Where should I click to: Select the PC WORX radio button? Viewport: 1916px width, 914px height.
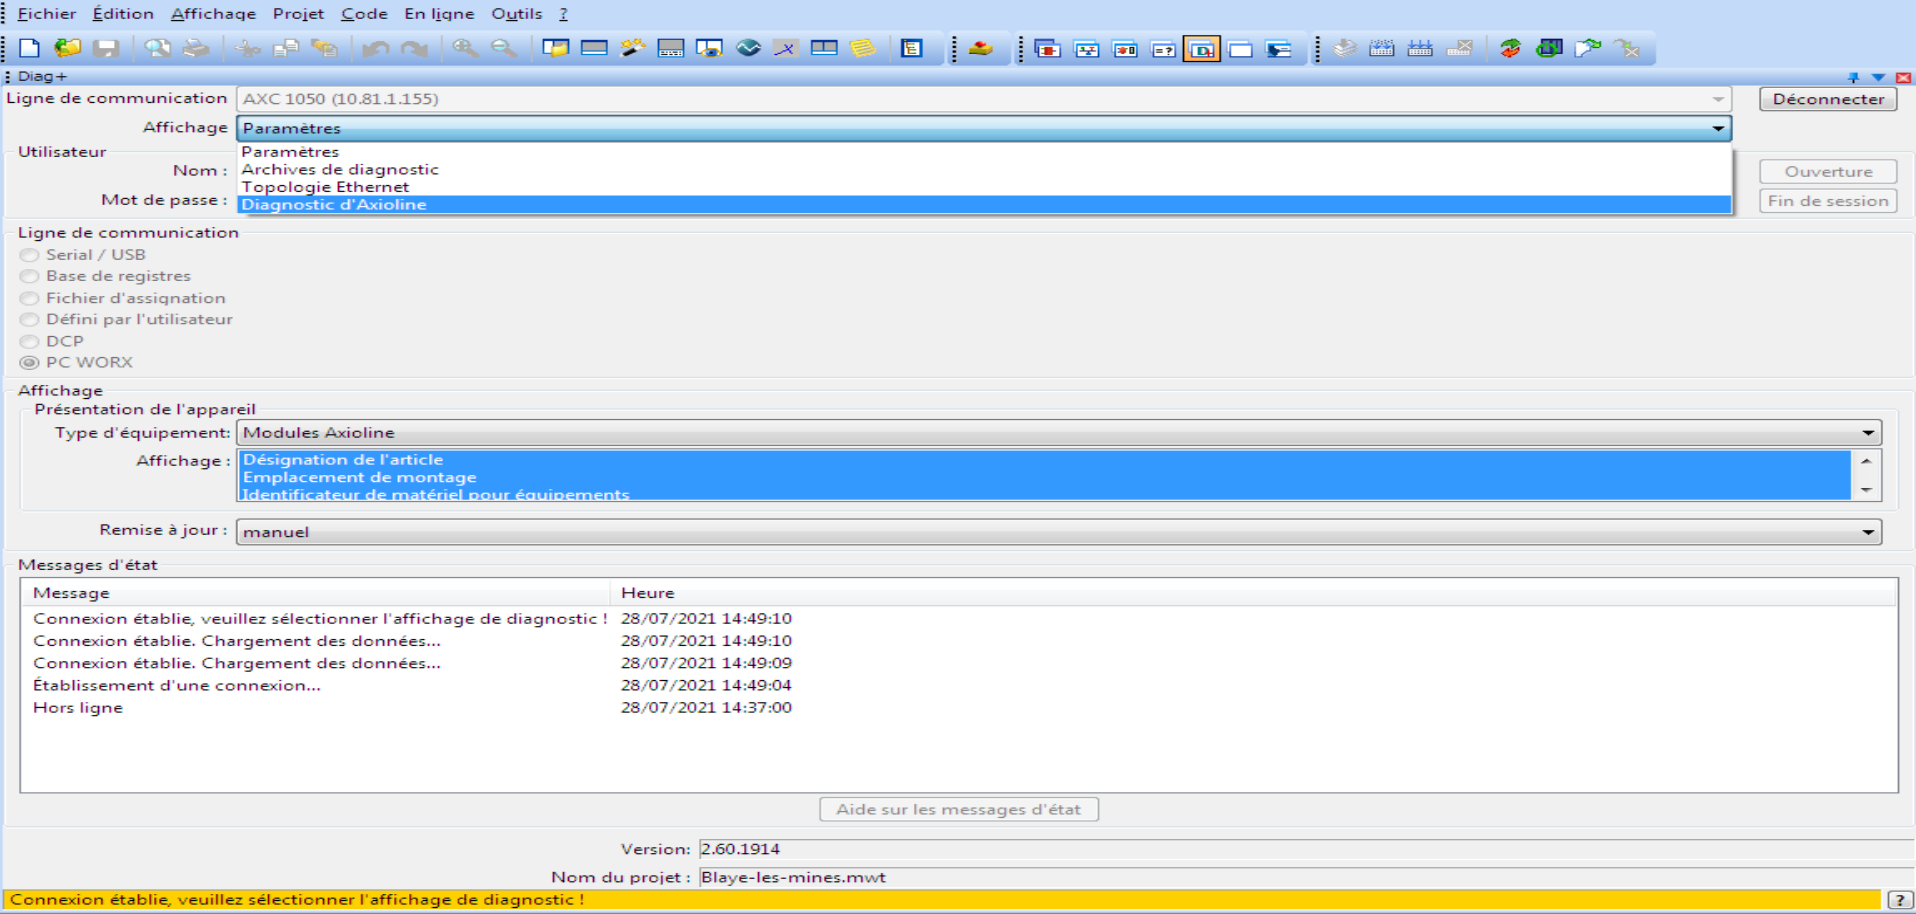click(30, 363)
